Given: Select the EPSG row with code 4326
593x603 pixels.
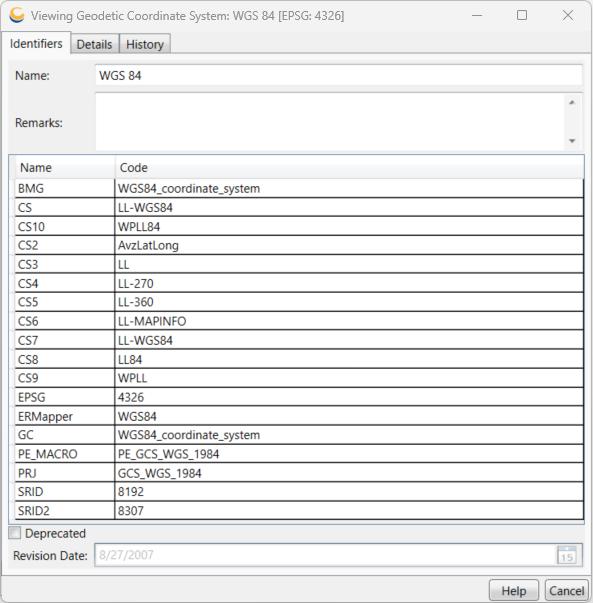Looking at the screenshot, I should pyautogui.click(x=299, y=397).
